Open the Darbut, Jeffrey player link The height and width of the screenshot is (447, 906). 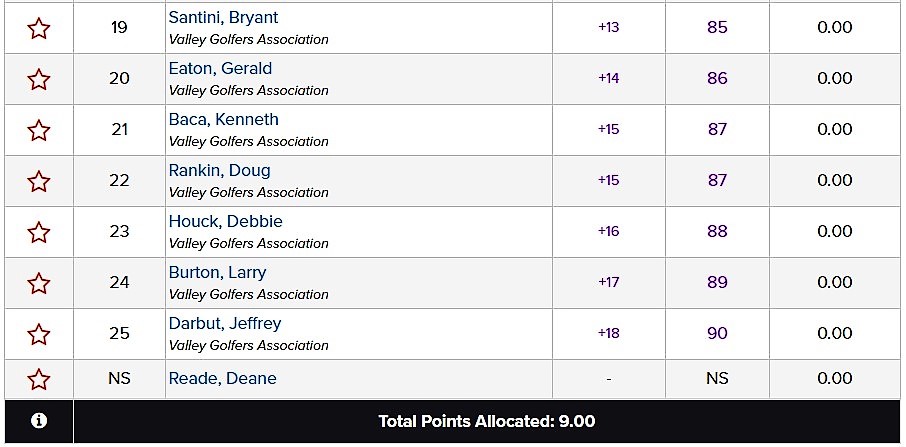pos(225,323)
